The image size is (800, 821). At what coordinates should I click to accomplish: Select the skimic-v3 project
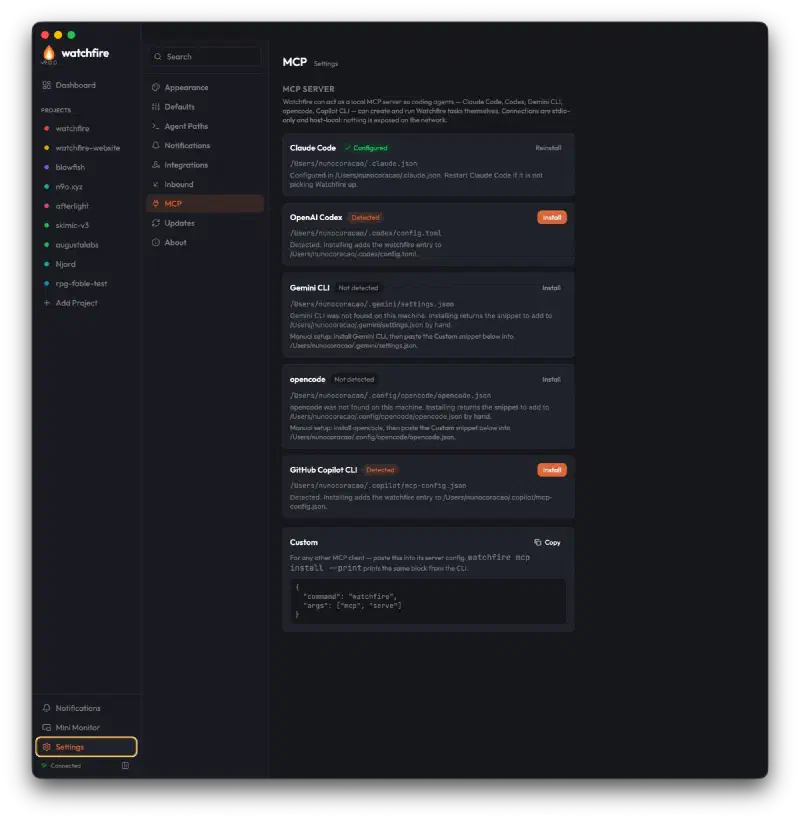point(86,225)
